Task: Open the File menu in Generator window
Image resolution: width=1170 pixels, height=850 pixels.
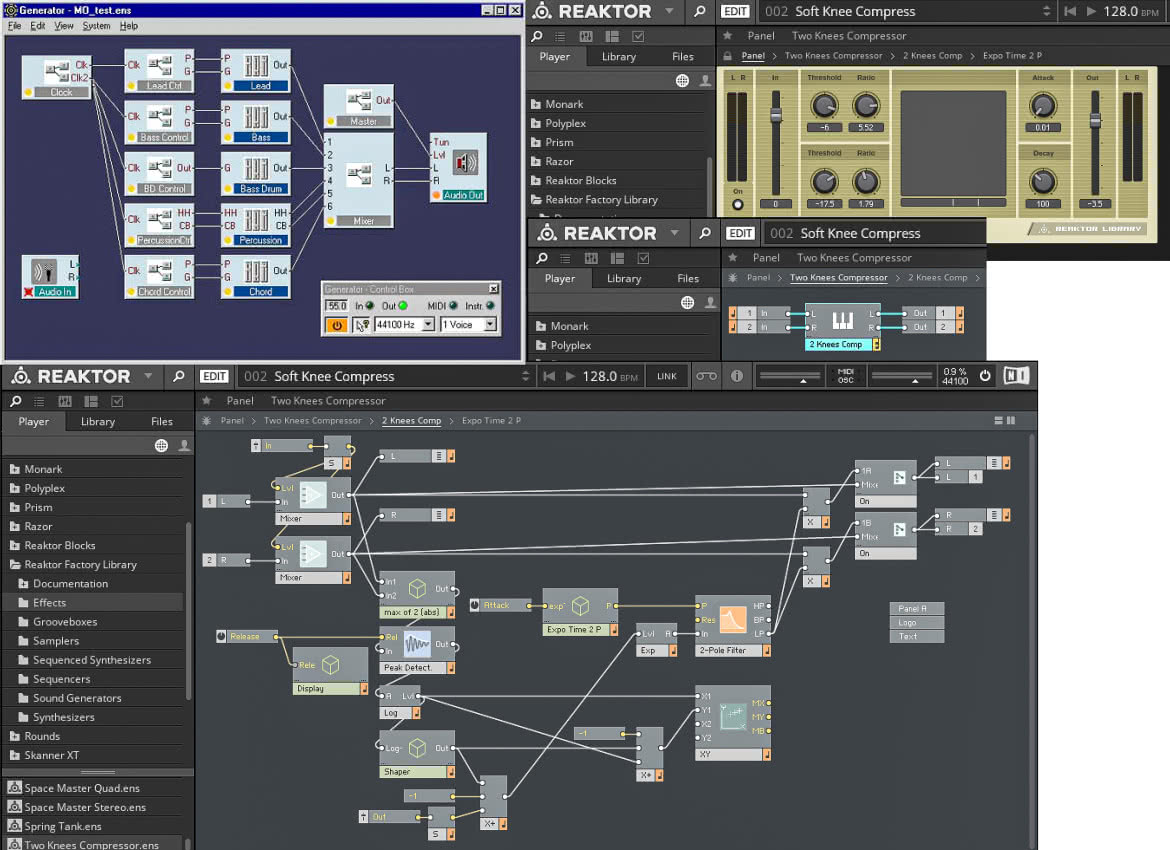Action: (14, 25)
